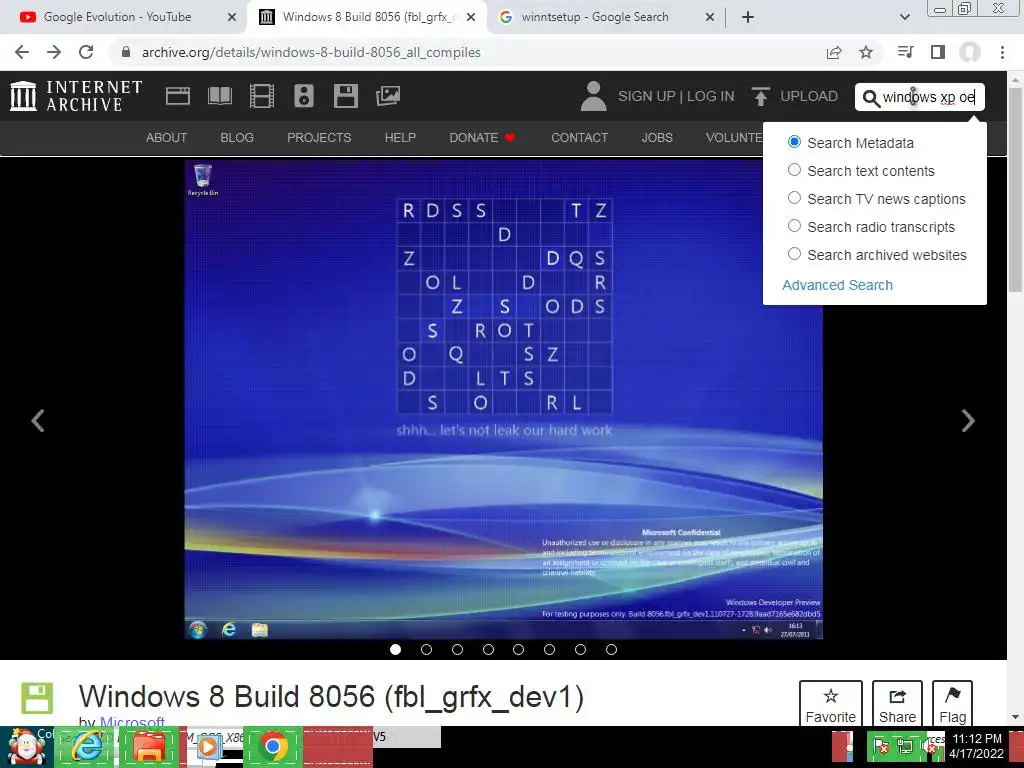This screenshot has height=768, width=1024.
Task: Click the browser address bar URL
Action: tap(311, 52)
